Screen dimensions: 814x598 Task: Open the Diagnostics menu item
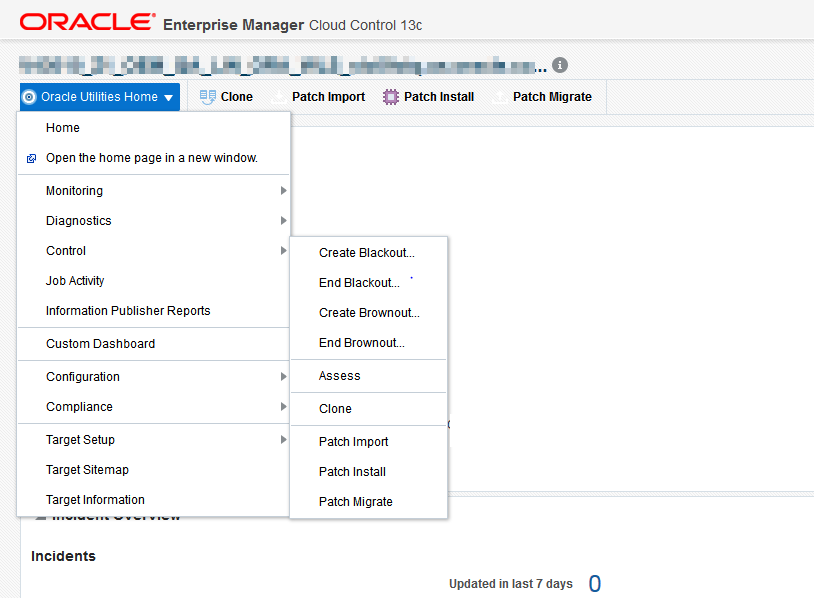pos(153,221)
